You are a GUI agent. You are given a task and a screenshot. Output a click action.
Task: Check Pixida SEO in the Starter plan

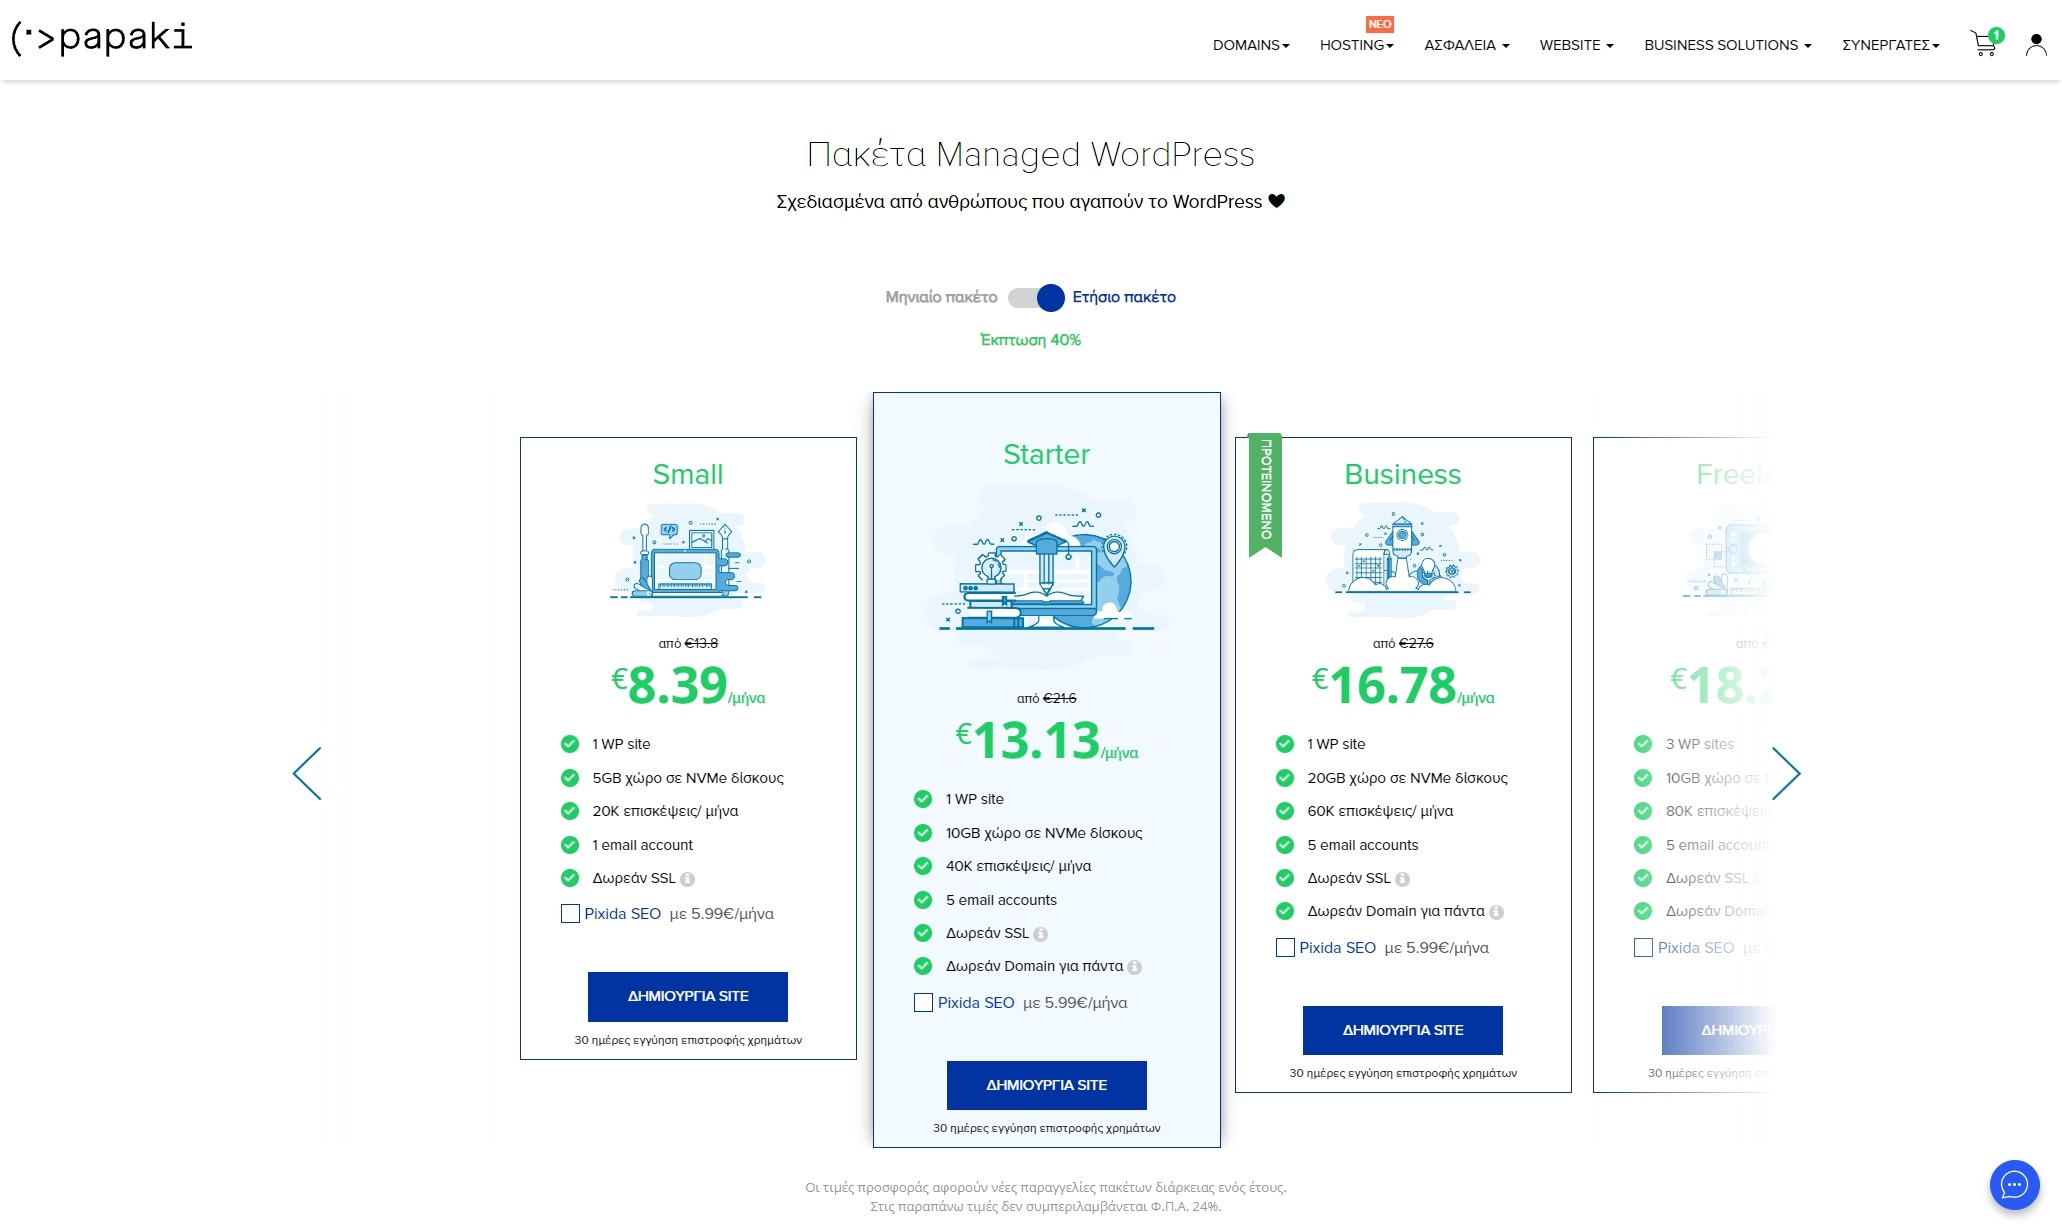(x=923, y=1002)
